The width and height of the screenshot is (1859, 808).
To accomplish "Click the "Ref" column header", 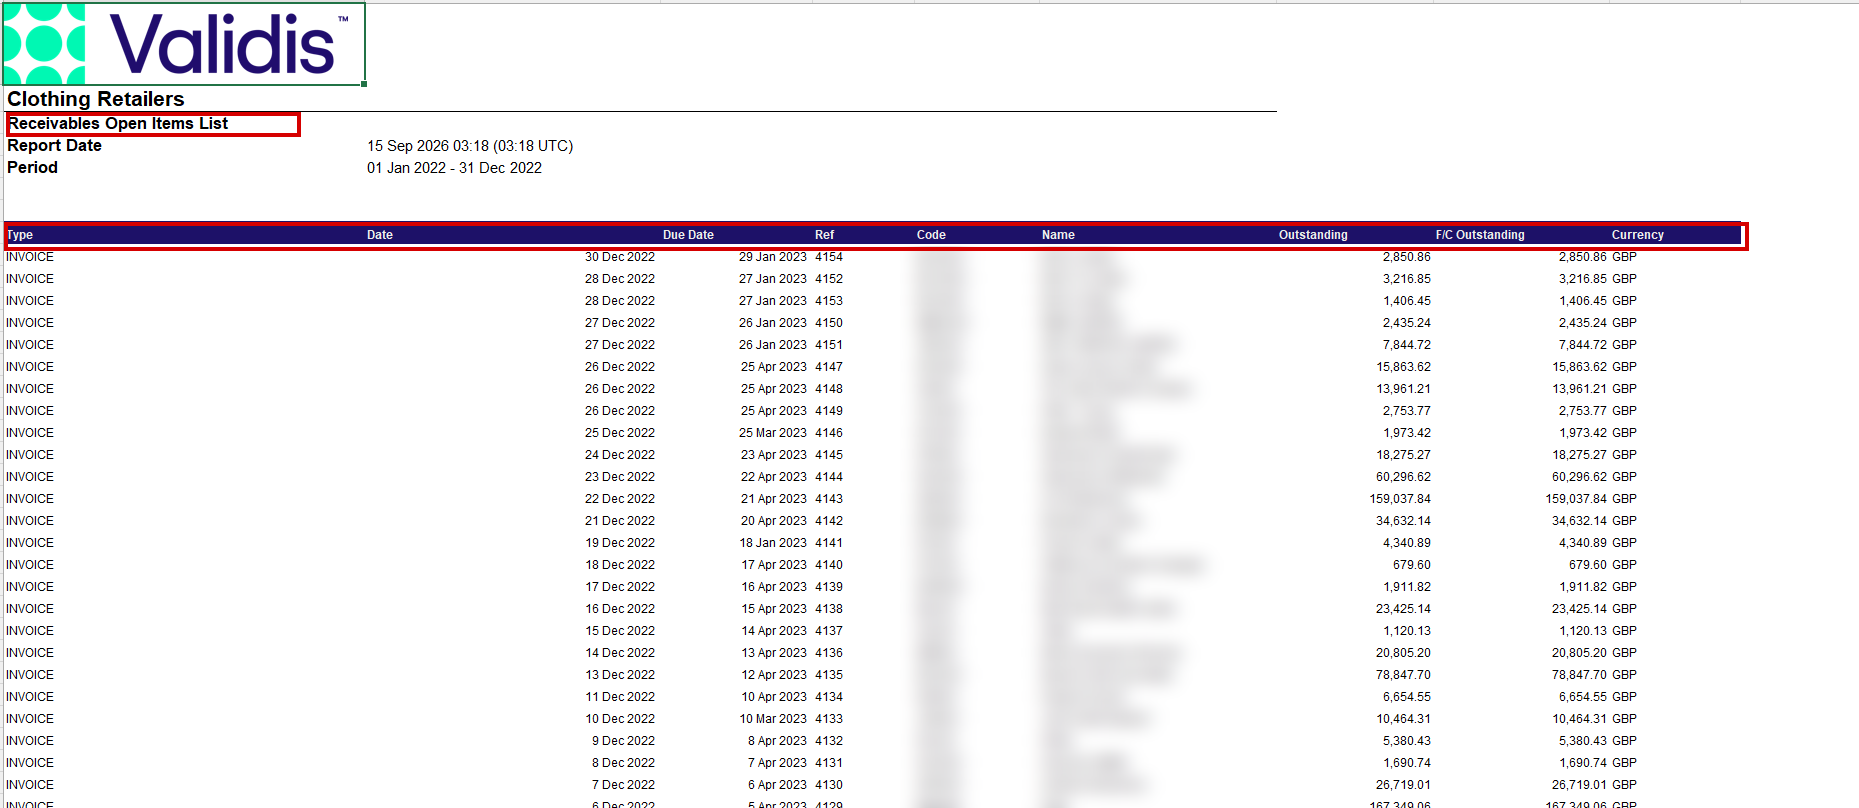I will click(824, 235).
